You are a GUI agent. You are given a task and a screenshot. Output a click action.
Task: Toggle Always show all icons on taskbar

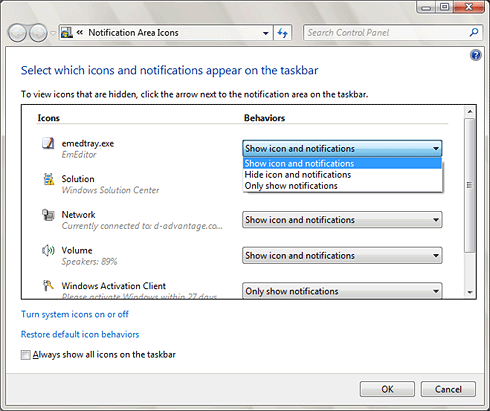25,355
